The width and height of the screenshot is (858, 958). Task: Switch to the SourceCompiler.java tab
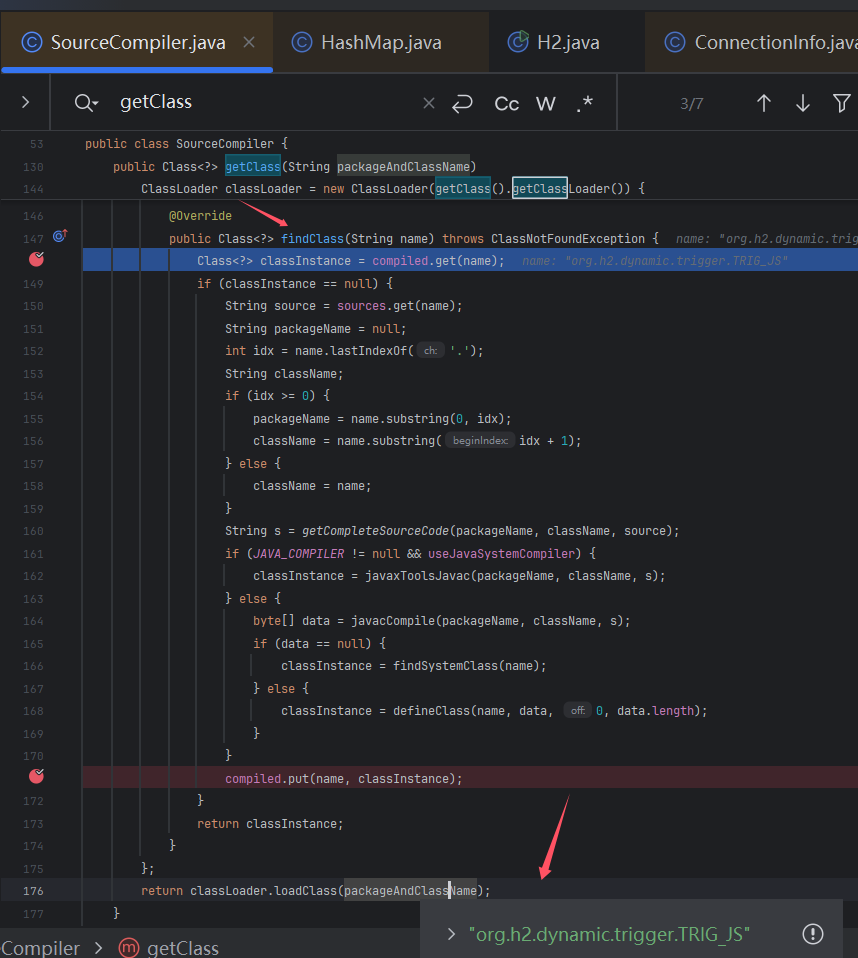(138, 42)
